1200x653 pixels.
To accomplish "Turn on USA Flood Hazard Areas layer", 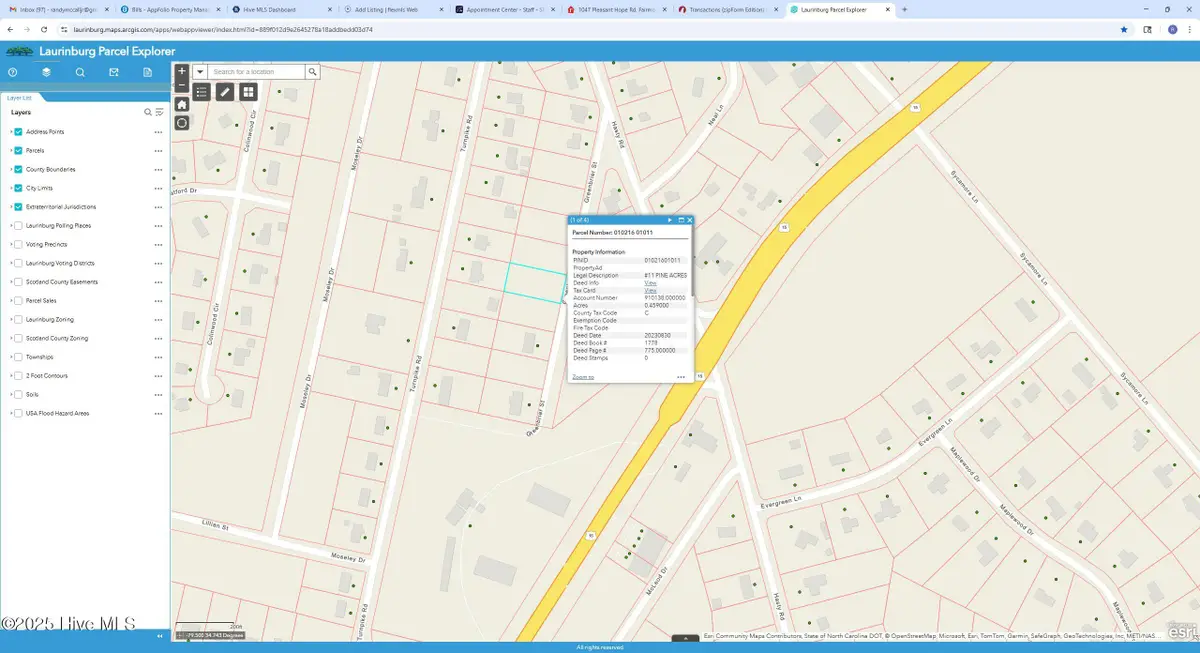I will 19,413.
